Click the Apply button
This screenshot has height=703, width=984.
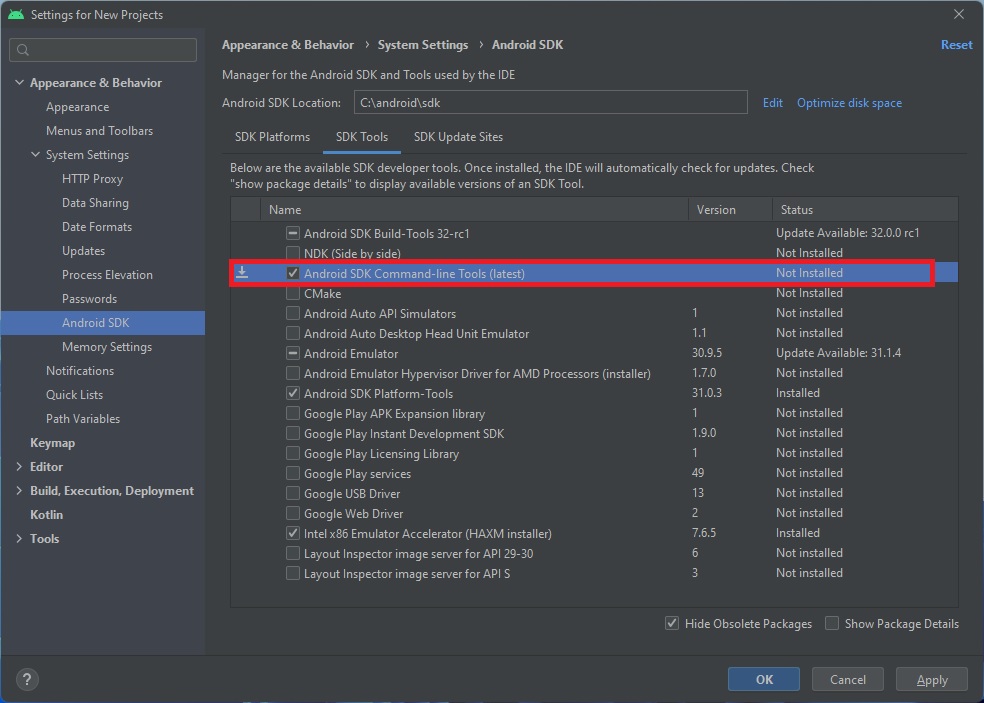pyautogui.click(x=932, y=679)
